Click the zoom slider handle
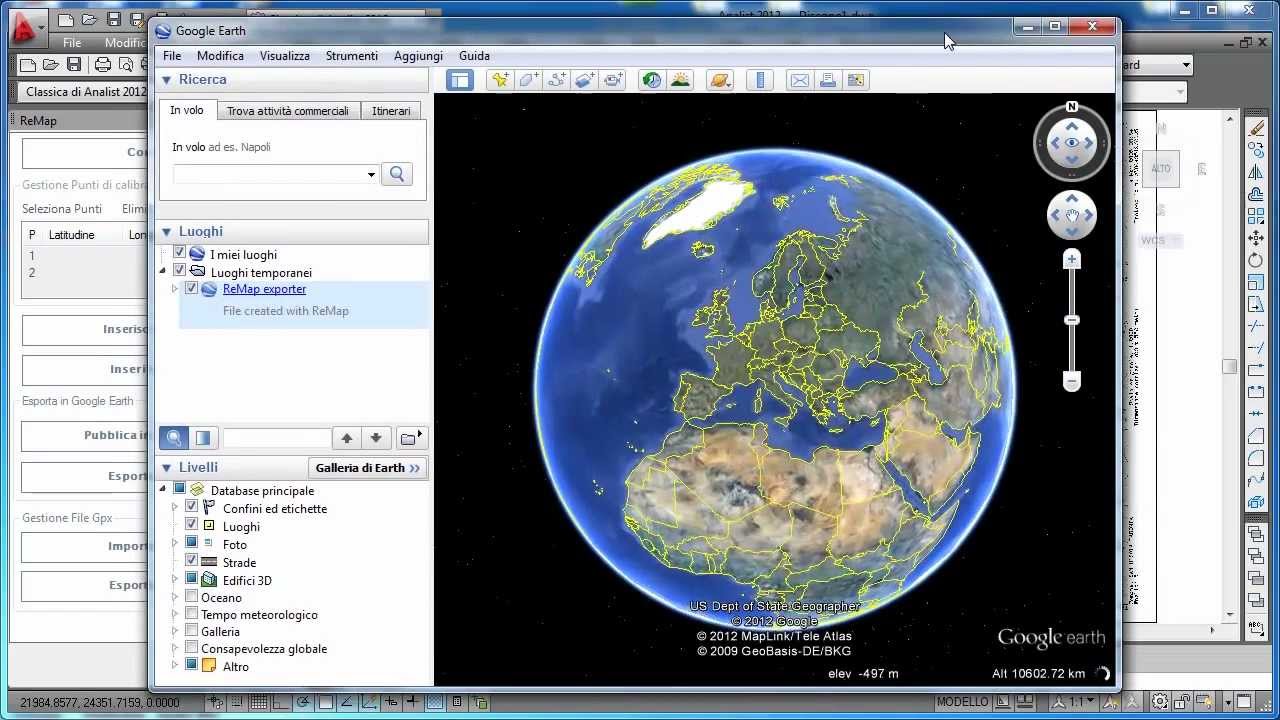 [1072, 320]
